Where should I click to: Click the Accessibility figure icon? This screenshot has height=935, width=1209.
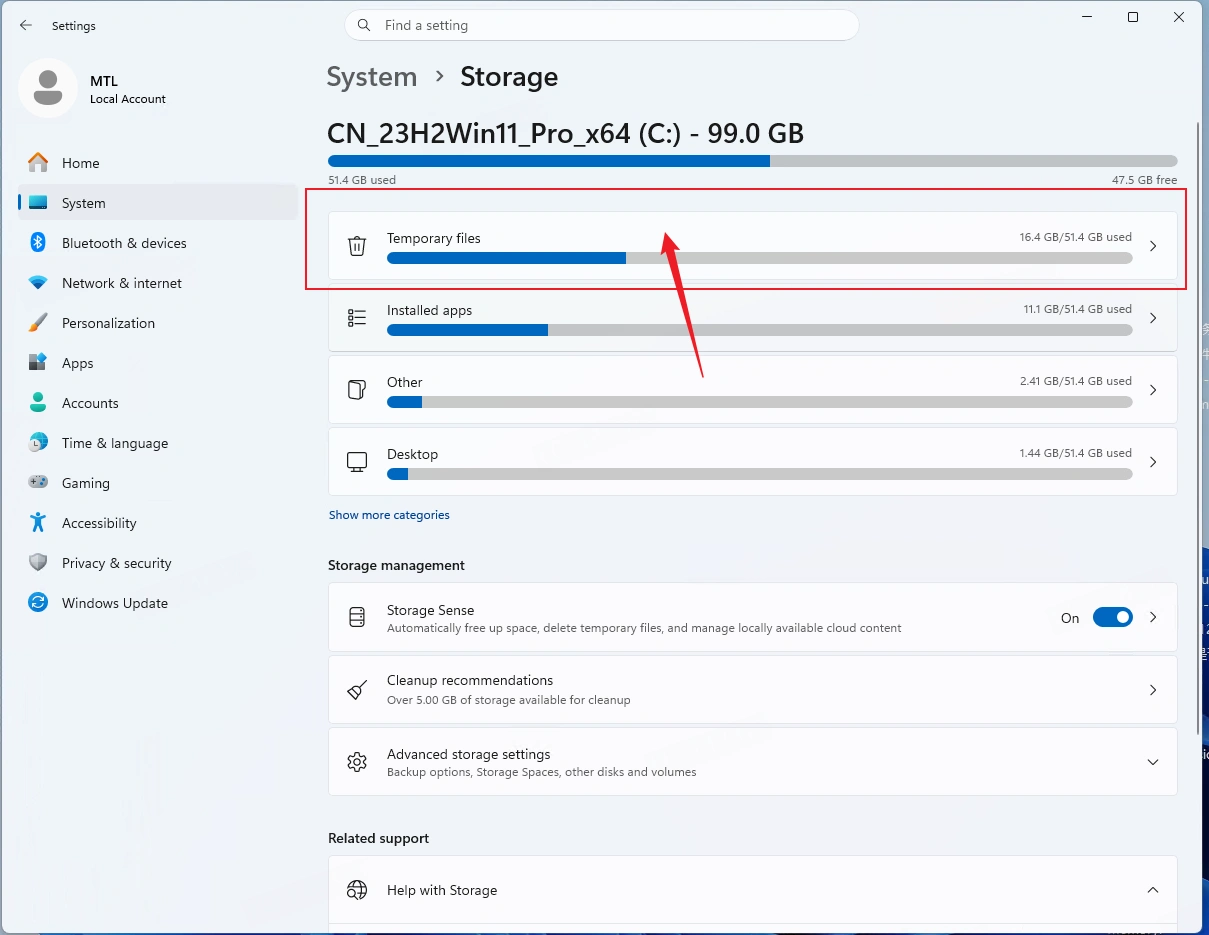(38, 523)
